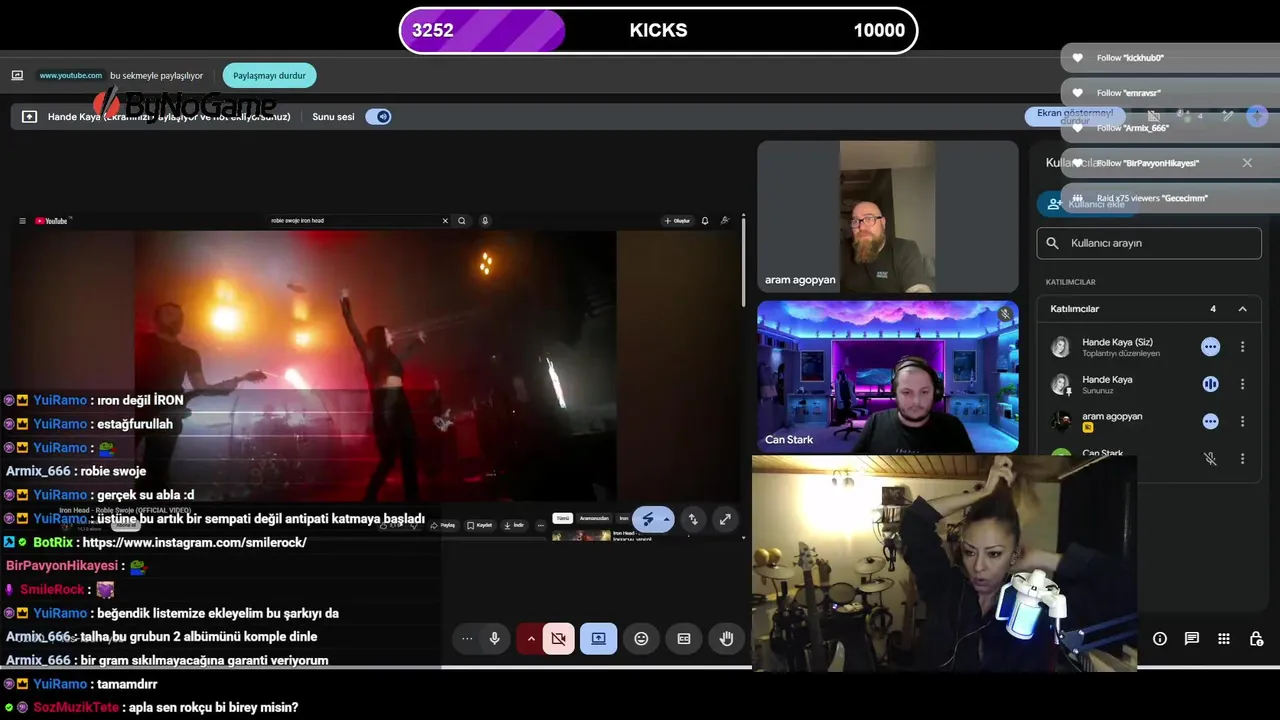Select Aramanızdan filter chip
Viewport: 1280px width, 720px height.
(x=594, y=518)
